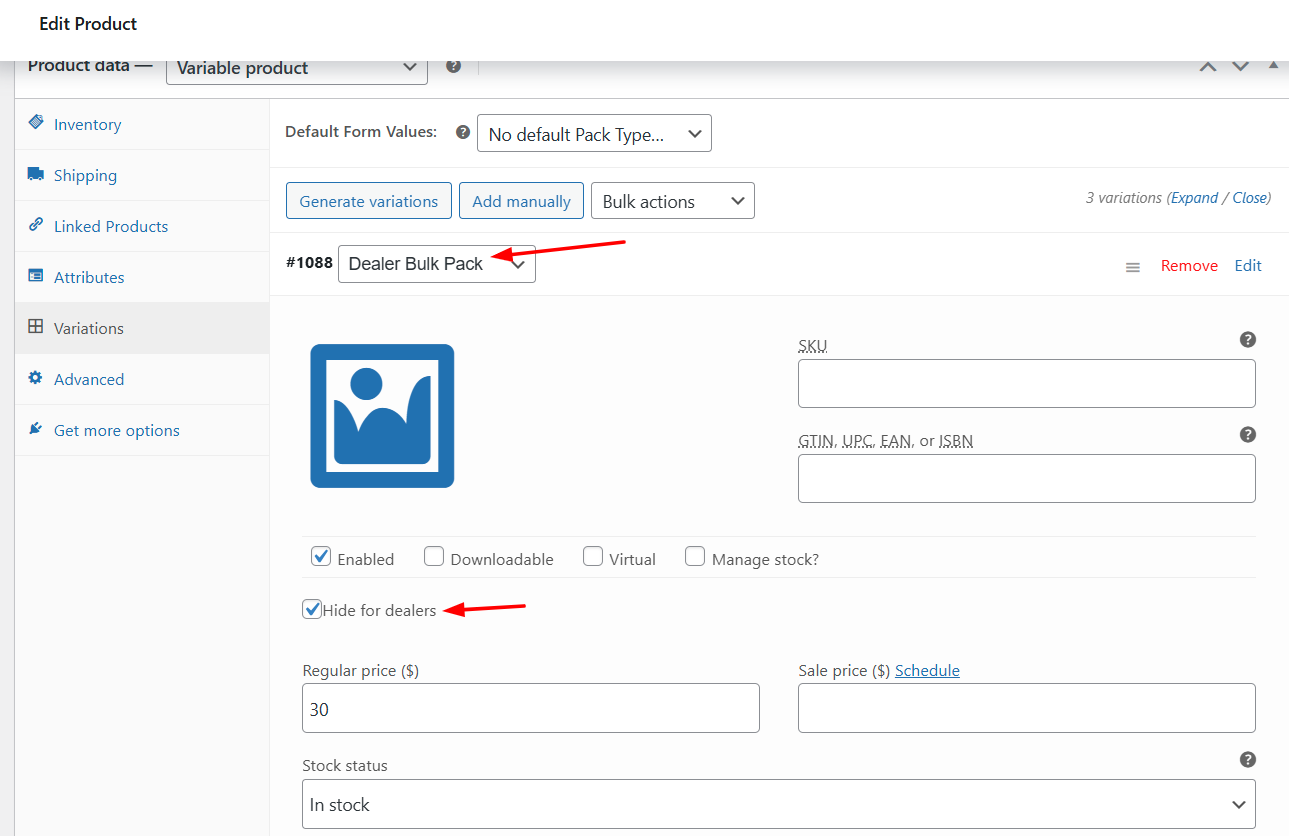Open the Bulk actions dropdown

673,201
